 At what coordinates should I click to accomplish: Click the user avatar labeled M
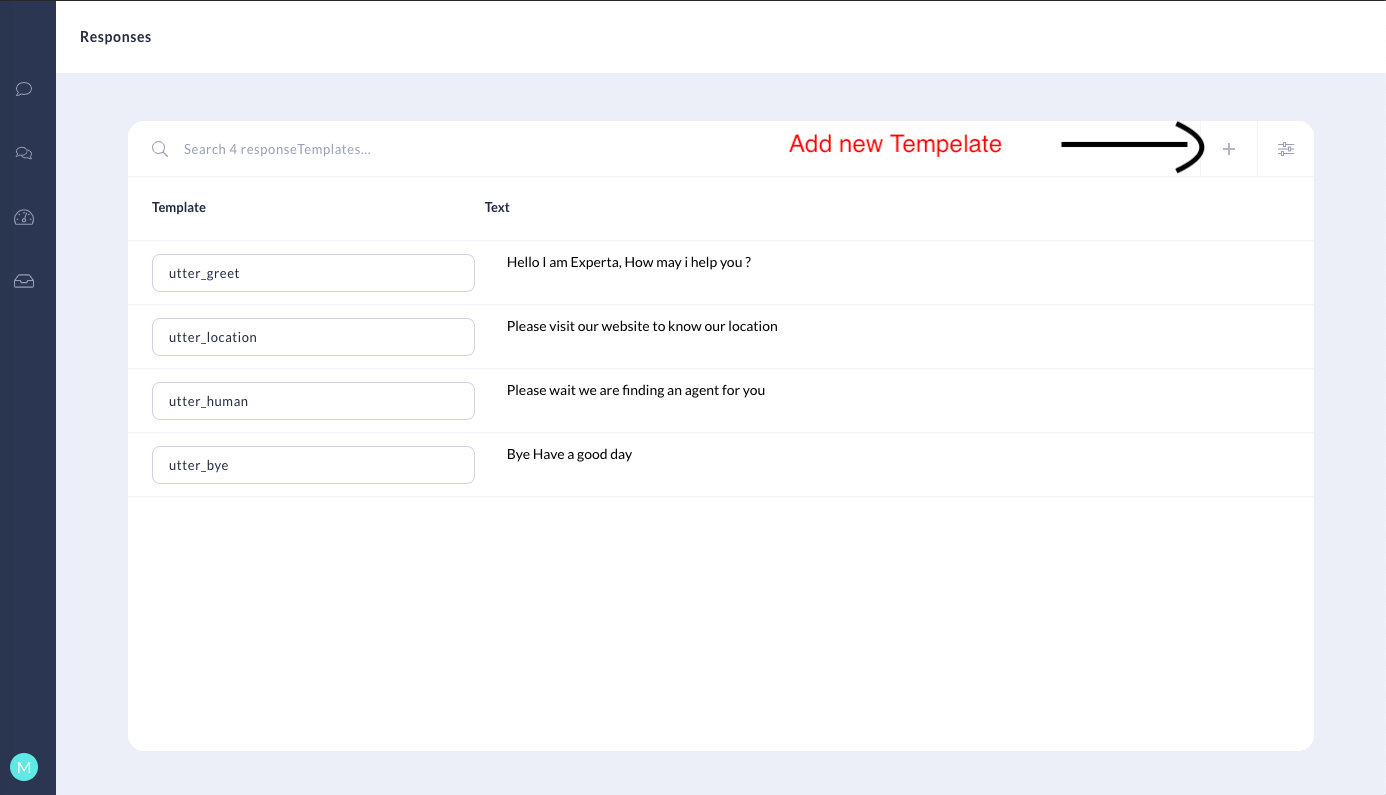[x=24, y=767]
